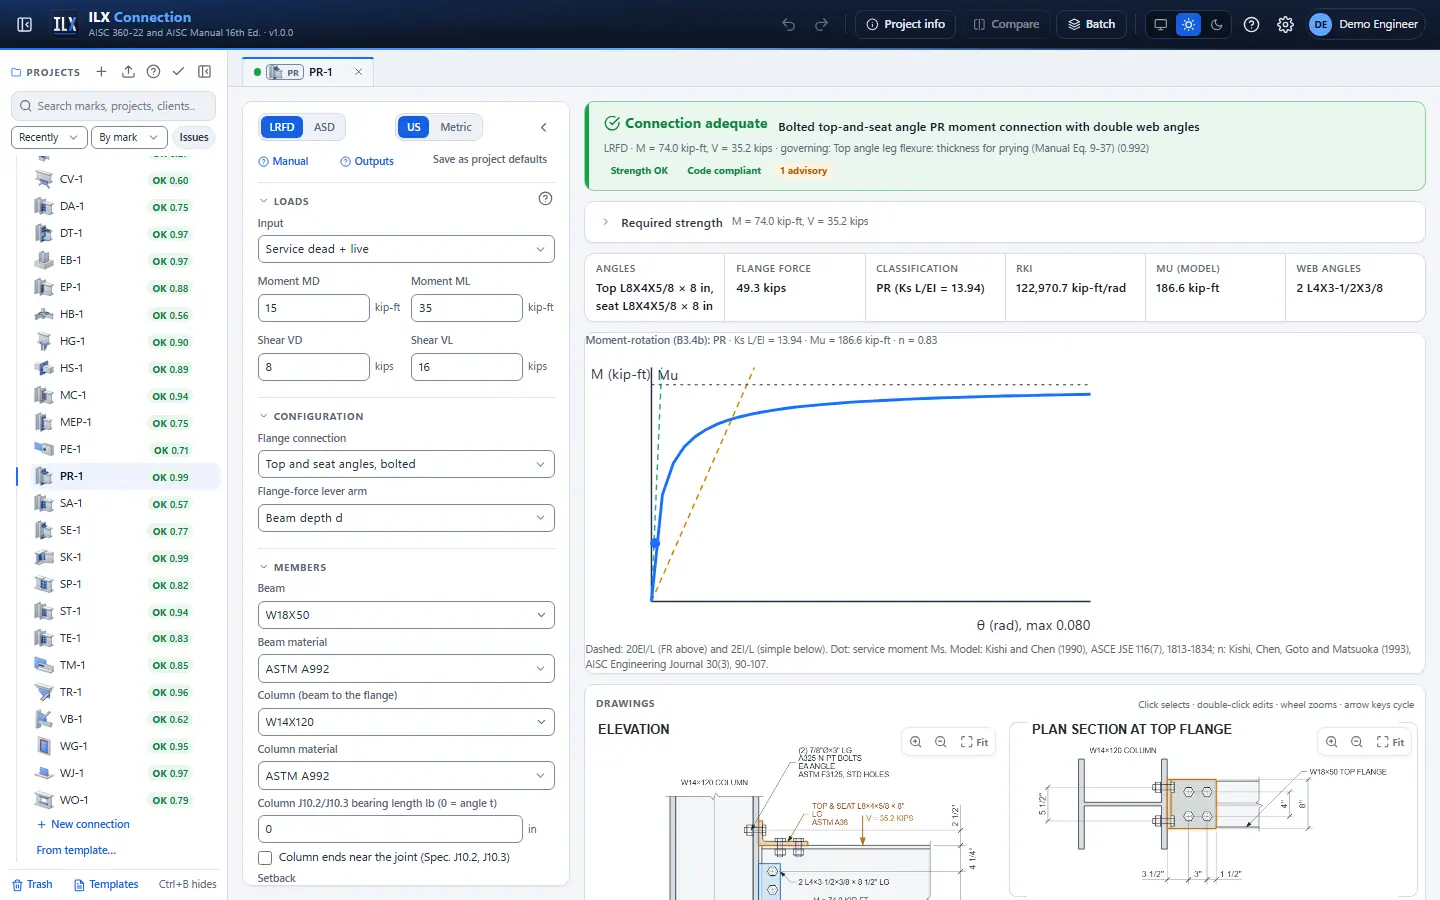
Task: Switch design method to ASD
Action: [x=324, y=127]
